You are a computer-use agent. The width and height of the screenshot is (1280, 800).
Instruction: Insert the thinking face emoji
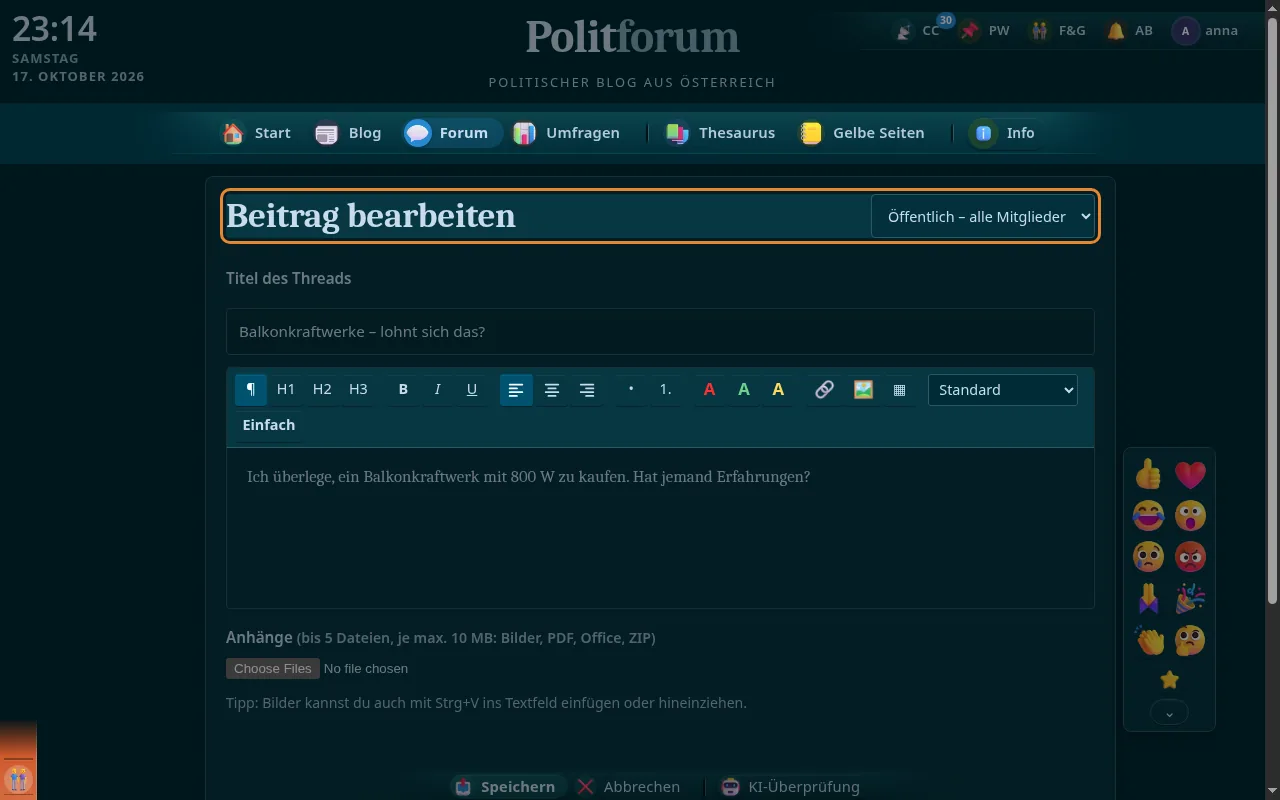click(x=1190, y=640)
